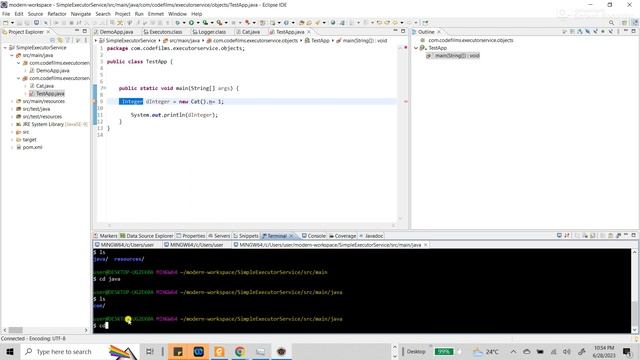
Task: Open the New file dropdown arrow
Action: (x=12, y=23)
